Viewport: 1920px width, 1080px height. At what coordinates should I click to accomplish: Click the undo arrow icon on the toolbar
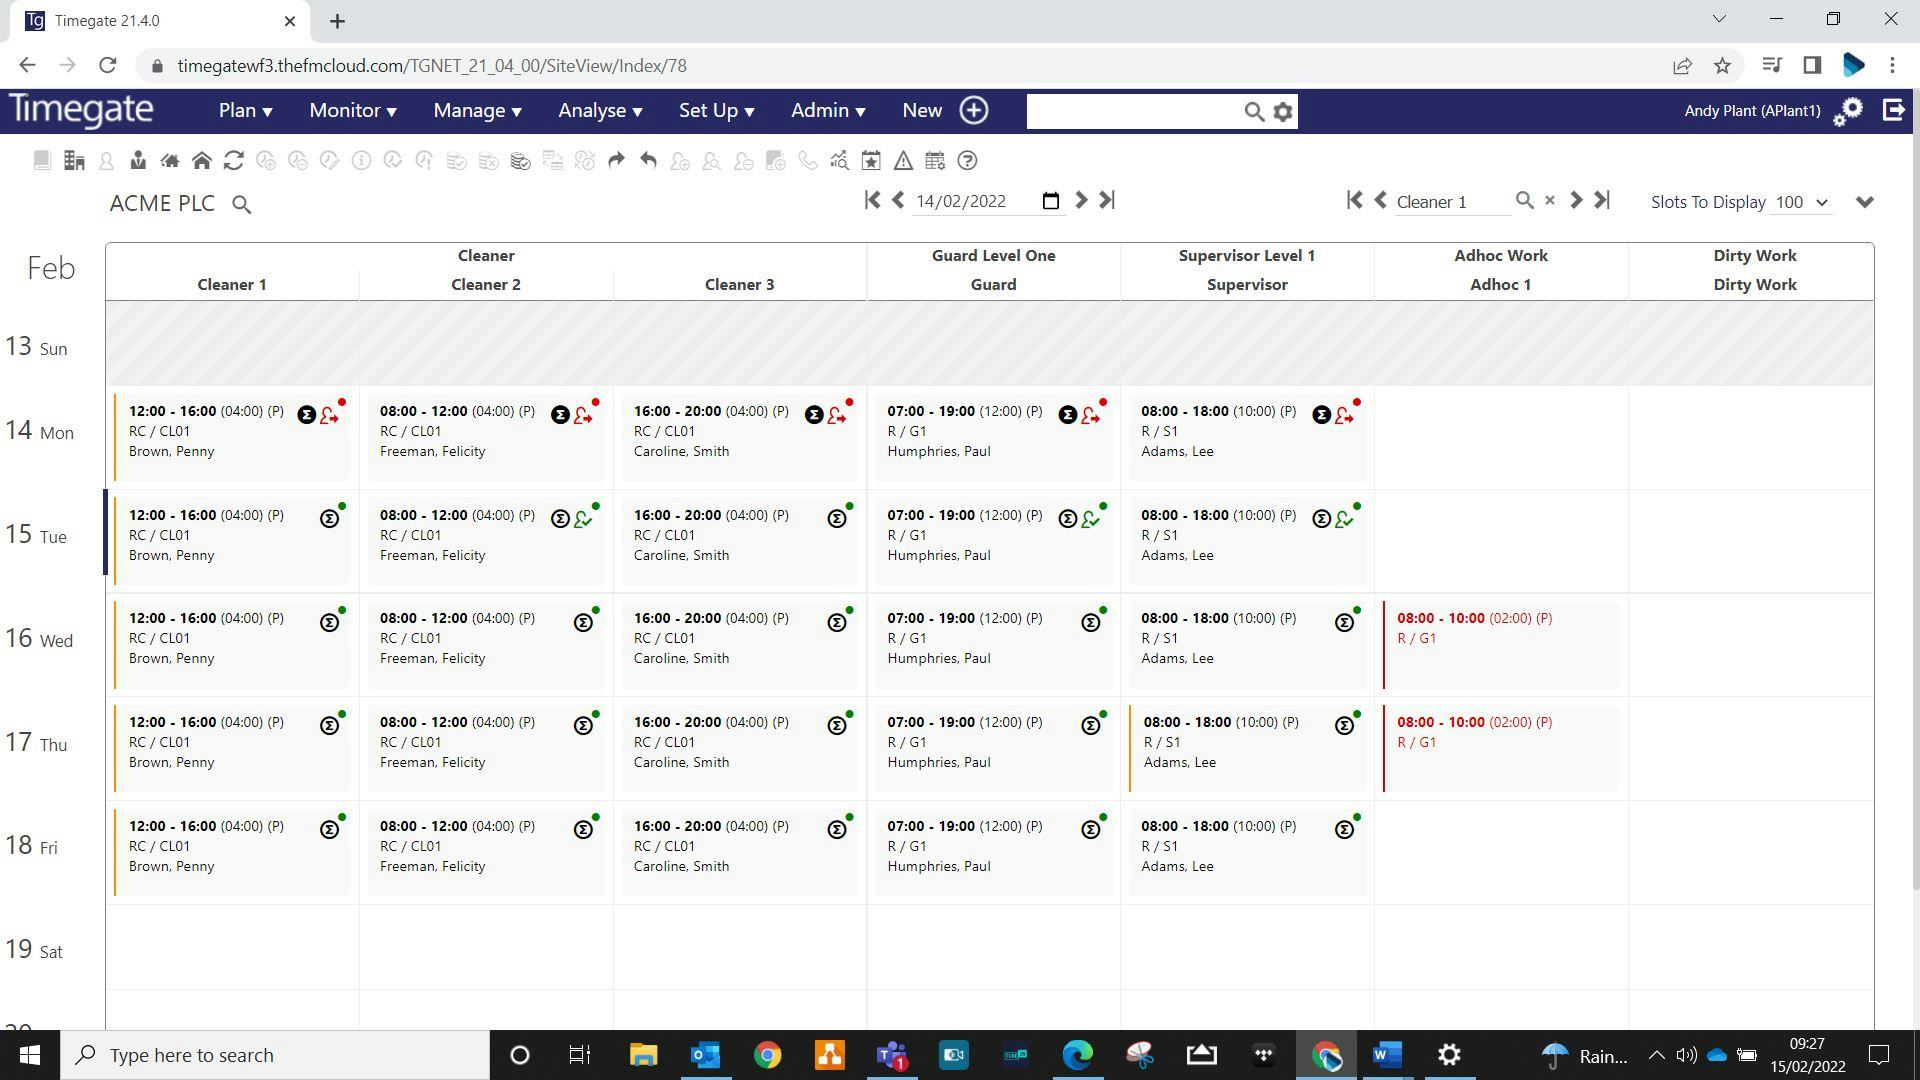click(650, 160)
